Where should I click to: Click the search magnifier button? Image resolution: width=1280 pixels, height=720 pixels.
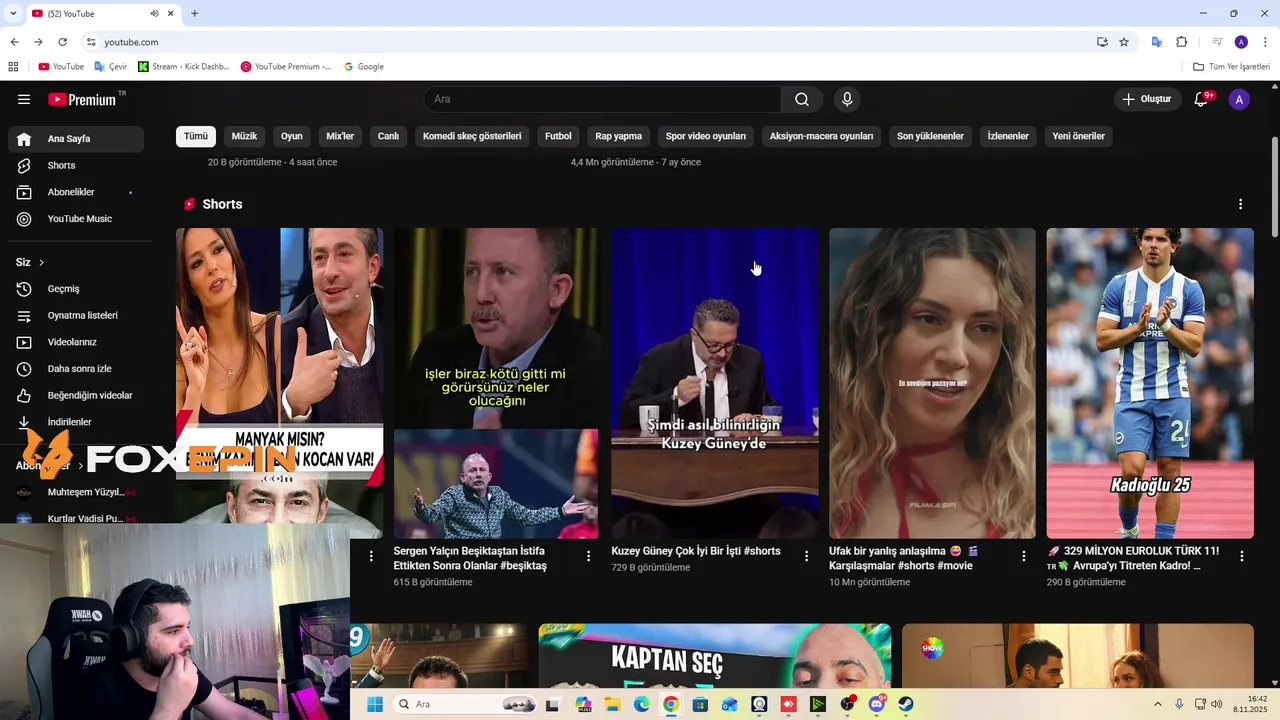pyautogui.click(x=802, y=99)
